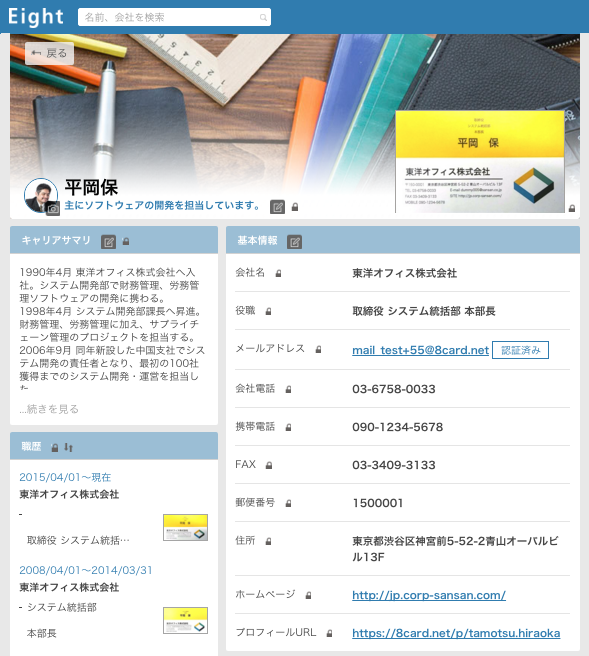Toggle privacy lock for メールアドレス
The width and height of the screenshot is (589, 656).
pyautogui.click(x=318, y=349)
